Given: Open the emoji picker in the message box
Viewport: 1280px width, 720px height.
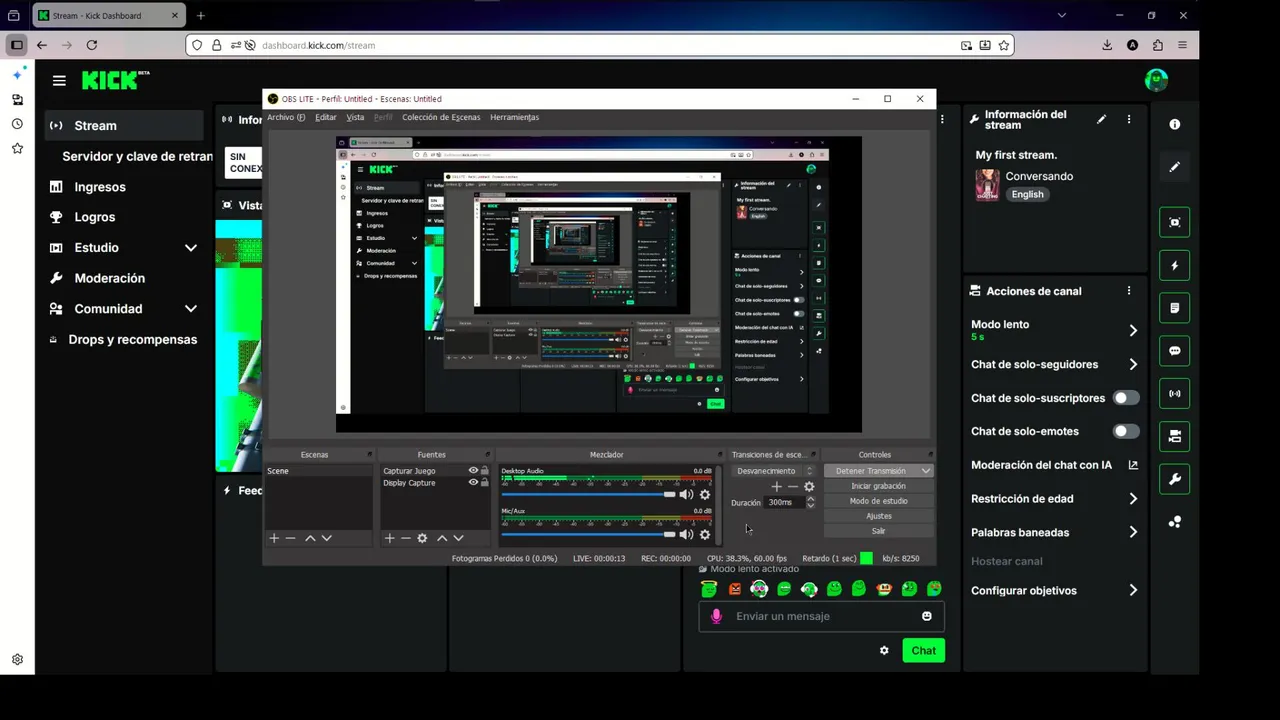Looking at the screenshot, I should coord(927,616).
